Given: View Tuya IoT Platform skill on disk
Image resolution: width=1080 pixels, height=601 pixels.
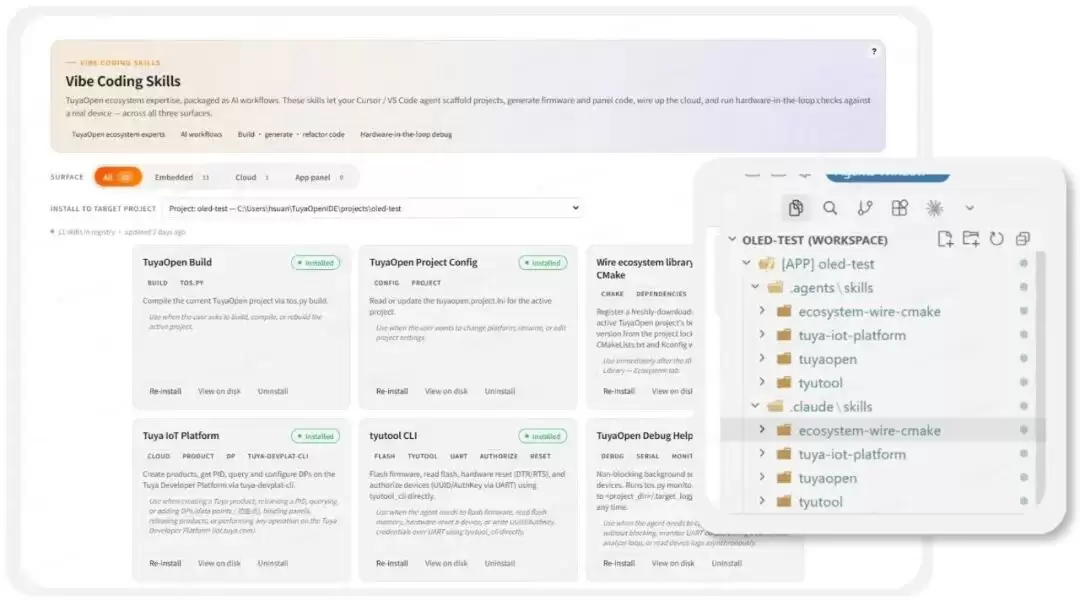Looking at the screenshot, I should tap(219, 563).
